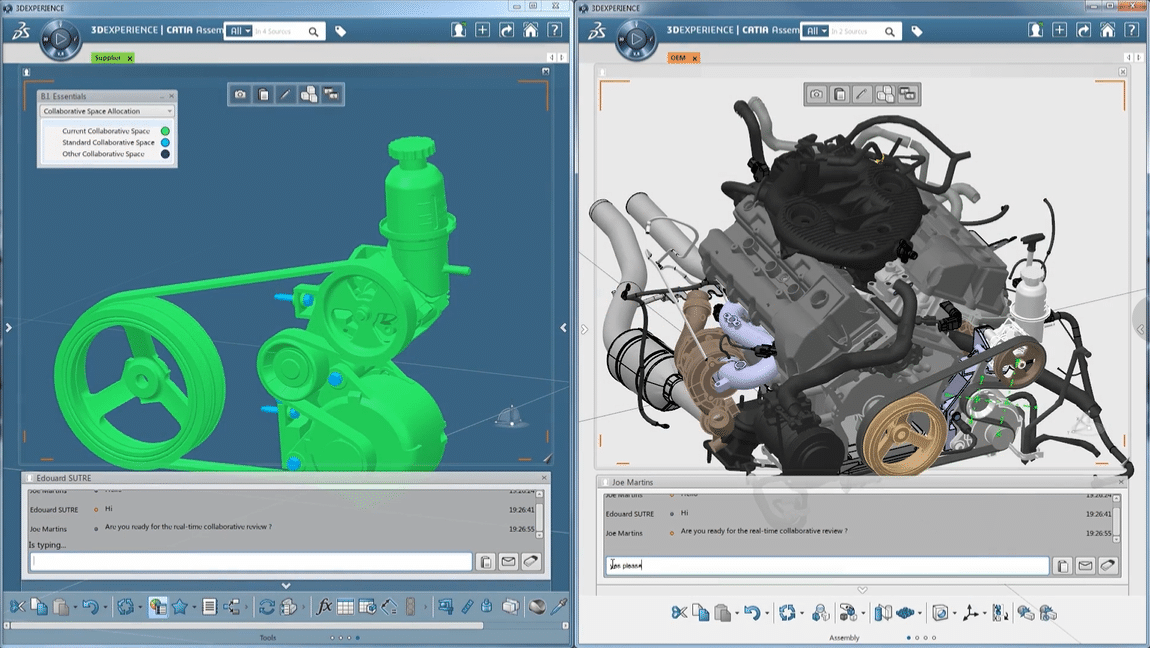Click the scissors cut icon in Assembly toolbar
Viewport: 1150px width, 648px height.
click(679, 612)
